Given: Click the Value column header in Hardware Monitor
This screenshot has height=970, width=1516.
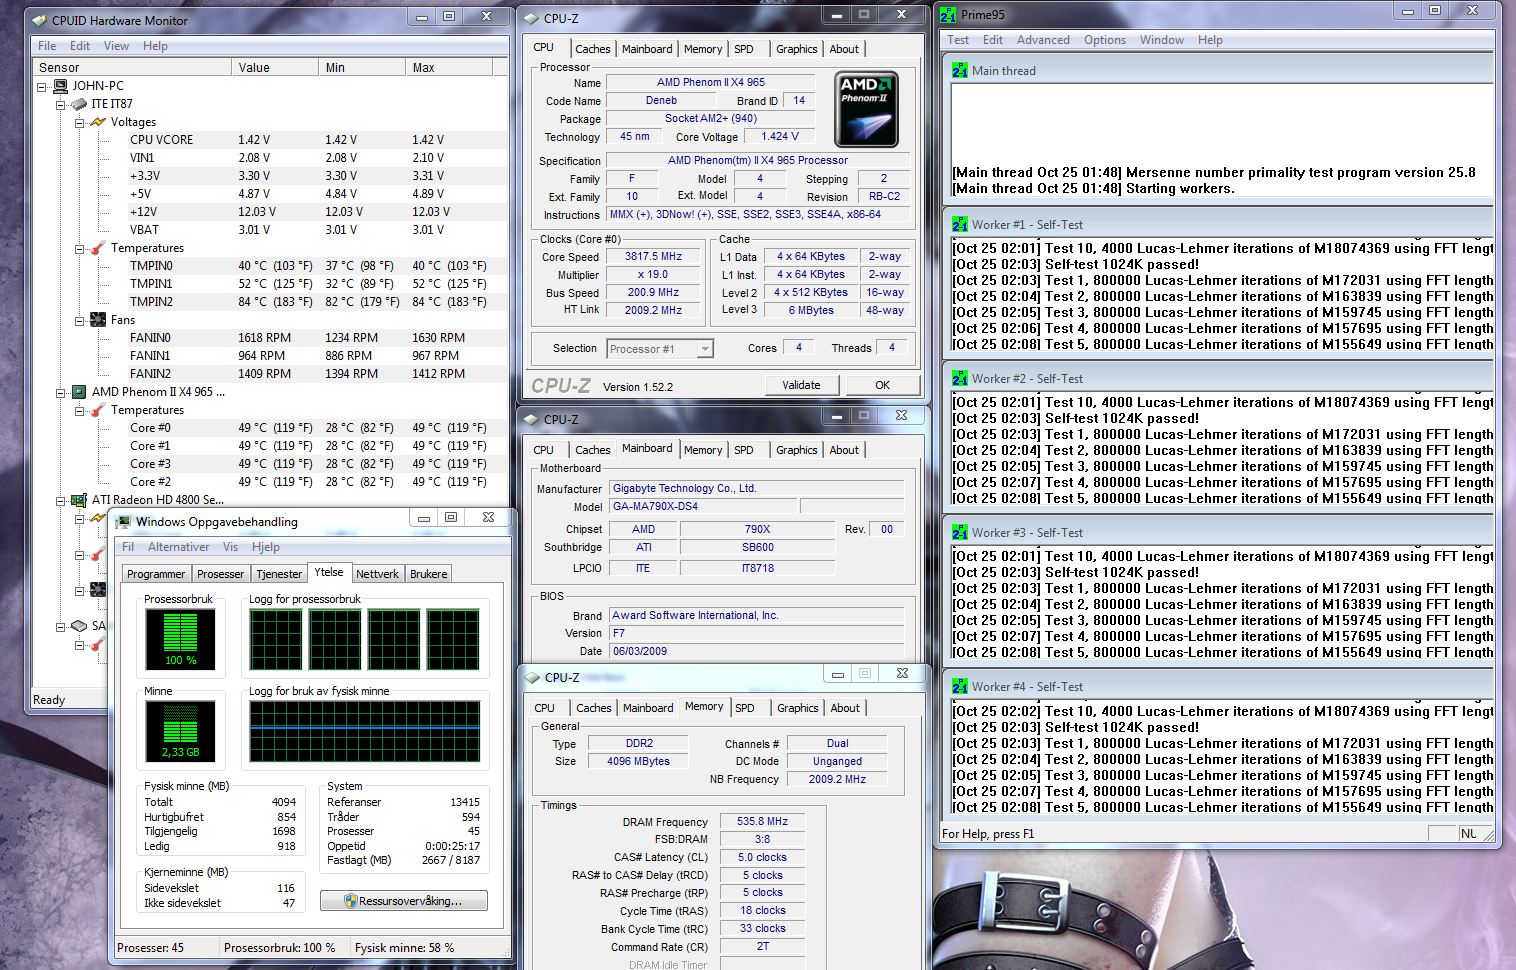Looking at the screenshot, I should (x=275, y=68).
